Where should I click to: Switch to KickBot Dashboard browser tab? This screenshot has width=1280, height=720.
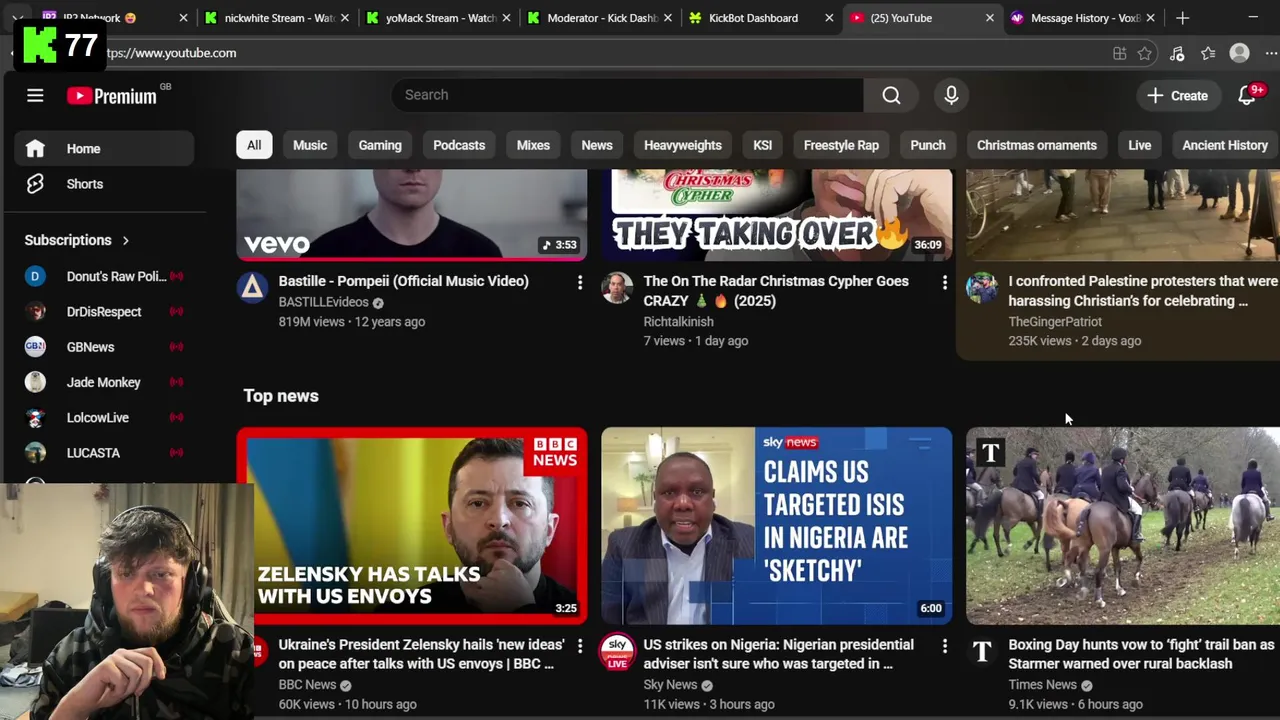click(x=762, y=18)
